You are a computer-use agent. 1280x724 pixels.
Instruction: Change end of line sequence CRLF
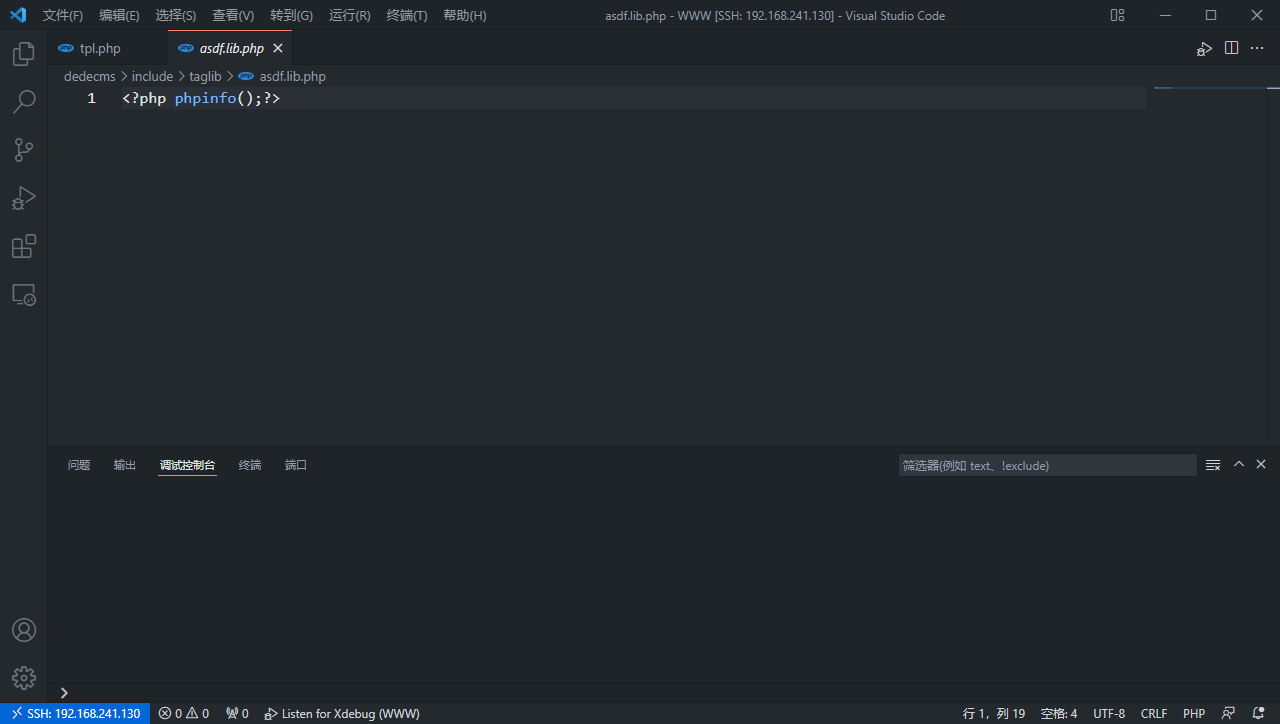[1154, 713]
